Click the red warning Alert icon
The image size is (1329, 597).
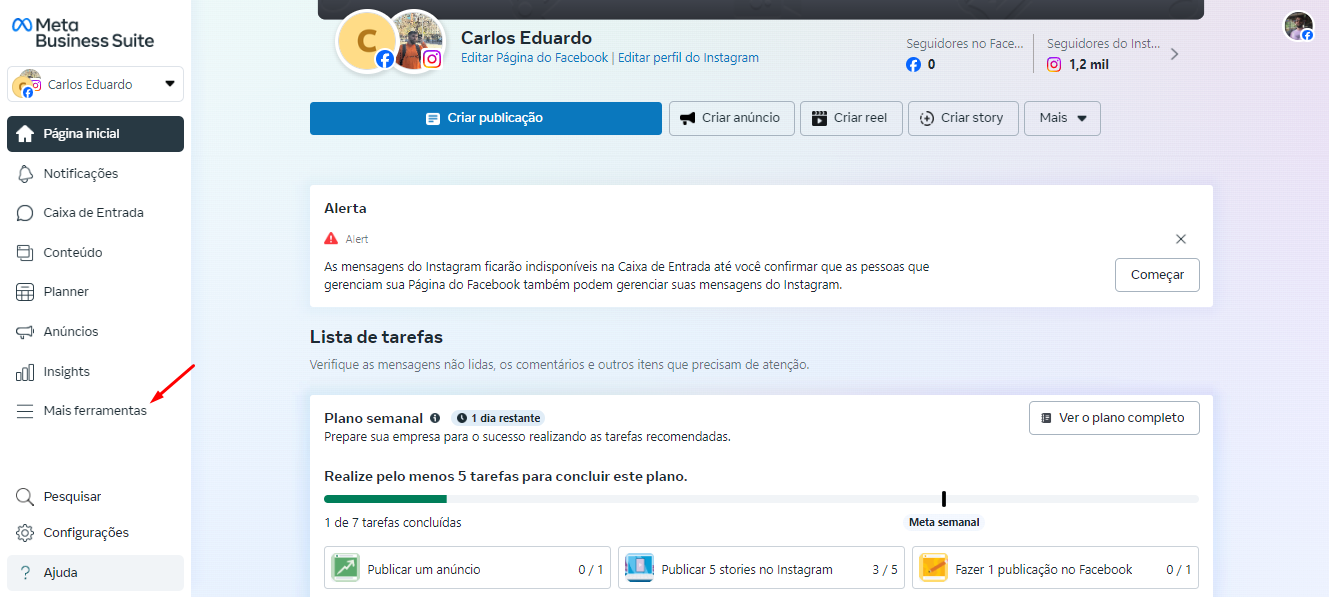331,239
